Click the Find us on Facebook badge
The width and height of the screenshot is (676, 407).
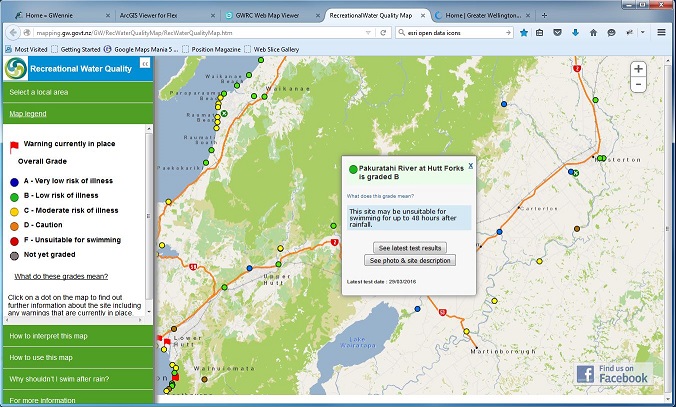click(612, 374)
